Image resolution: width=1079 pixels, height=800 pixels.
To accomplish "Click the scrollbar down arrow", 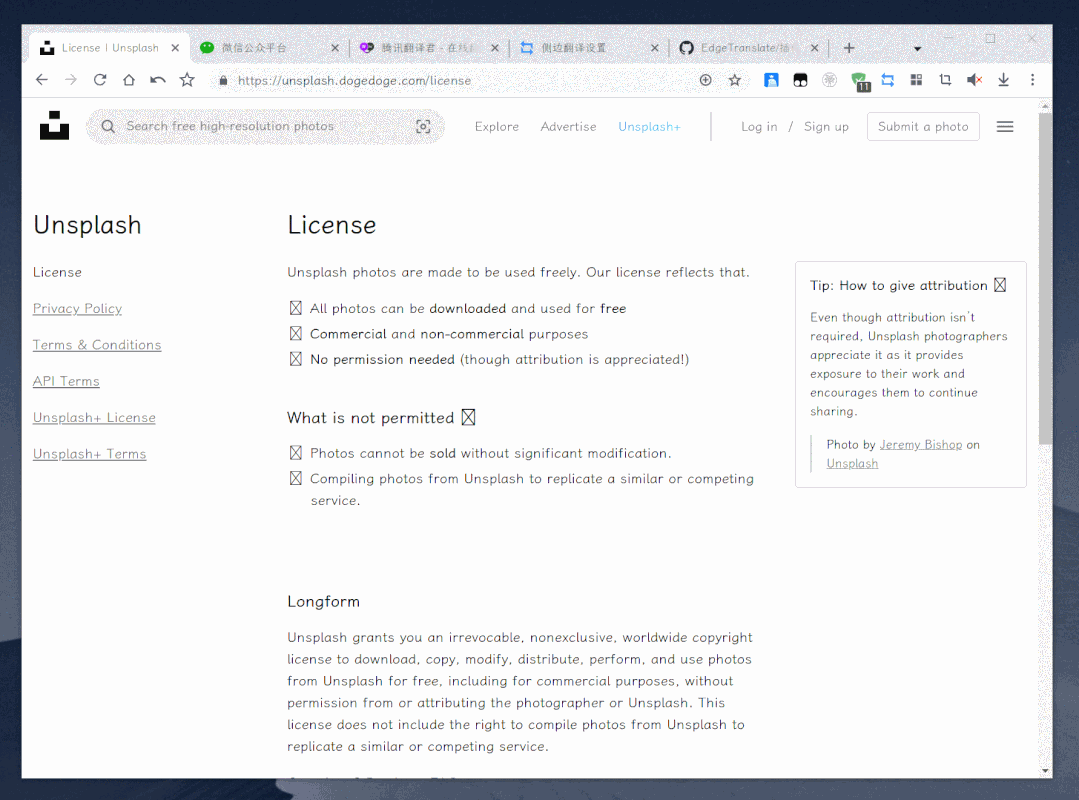I will 1045,771.
